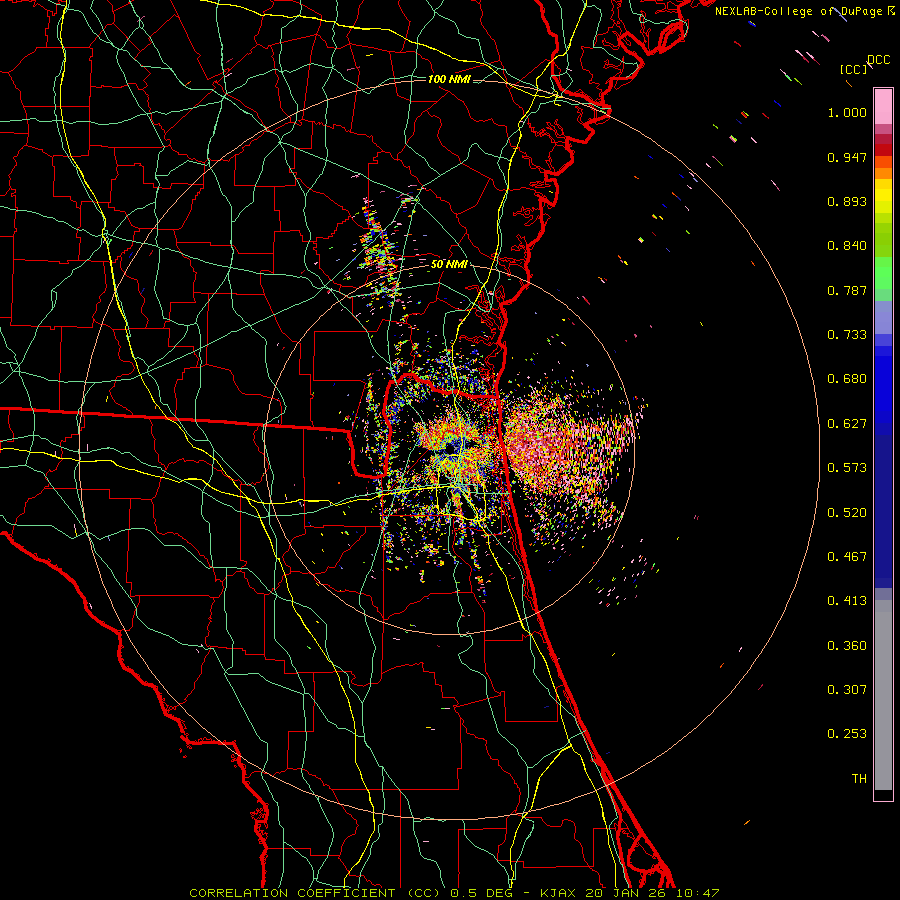The width and height of the screenshot is (900, 900).
Task: Click the 0.840 legend value
Action: [x=847, y=246]
